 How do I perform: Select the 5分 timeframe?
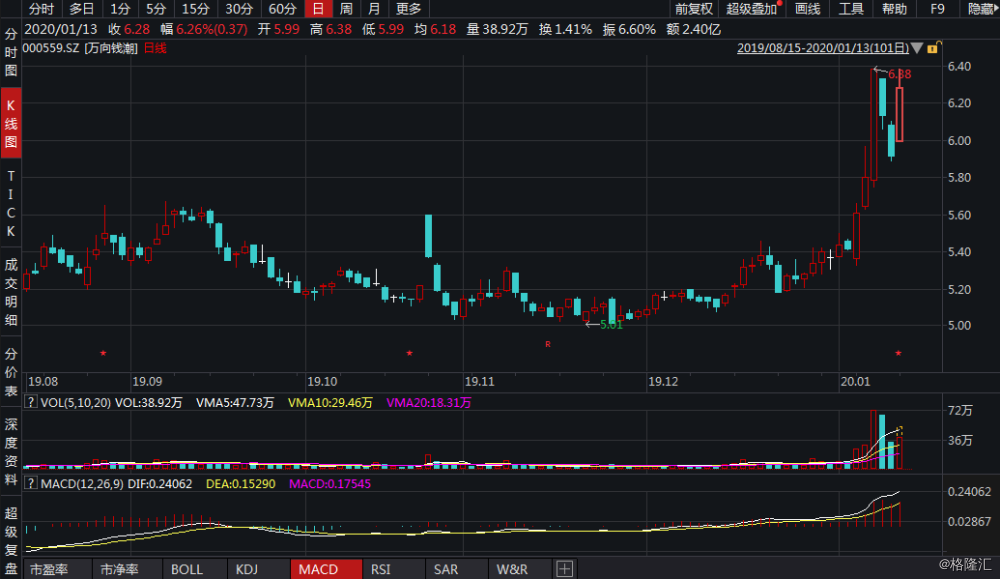pyautogui.click(x=155, y=9)
